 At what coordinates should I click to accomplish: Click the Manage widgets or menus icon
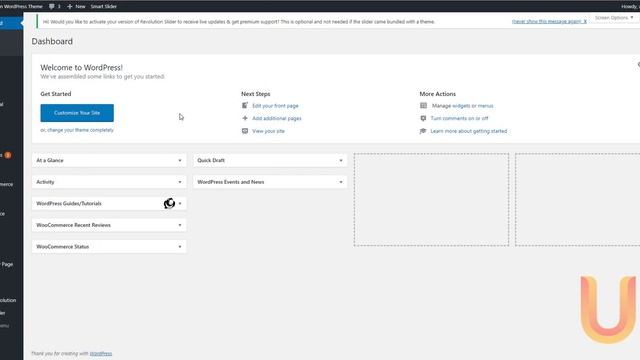(423, 105)
